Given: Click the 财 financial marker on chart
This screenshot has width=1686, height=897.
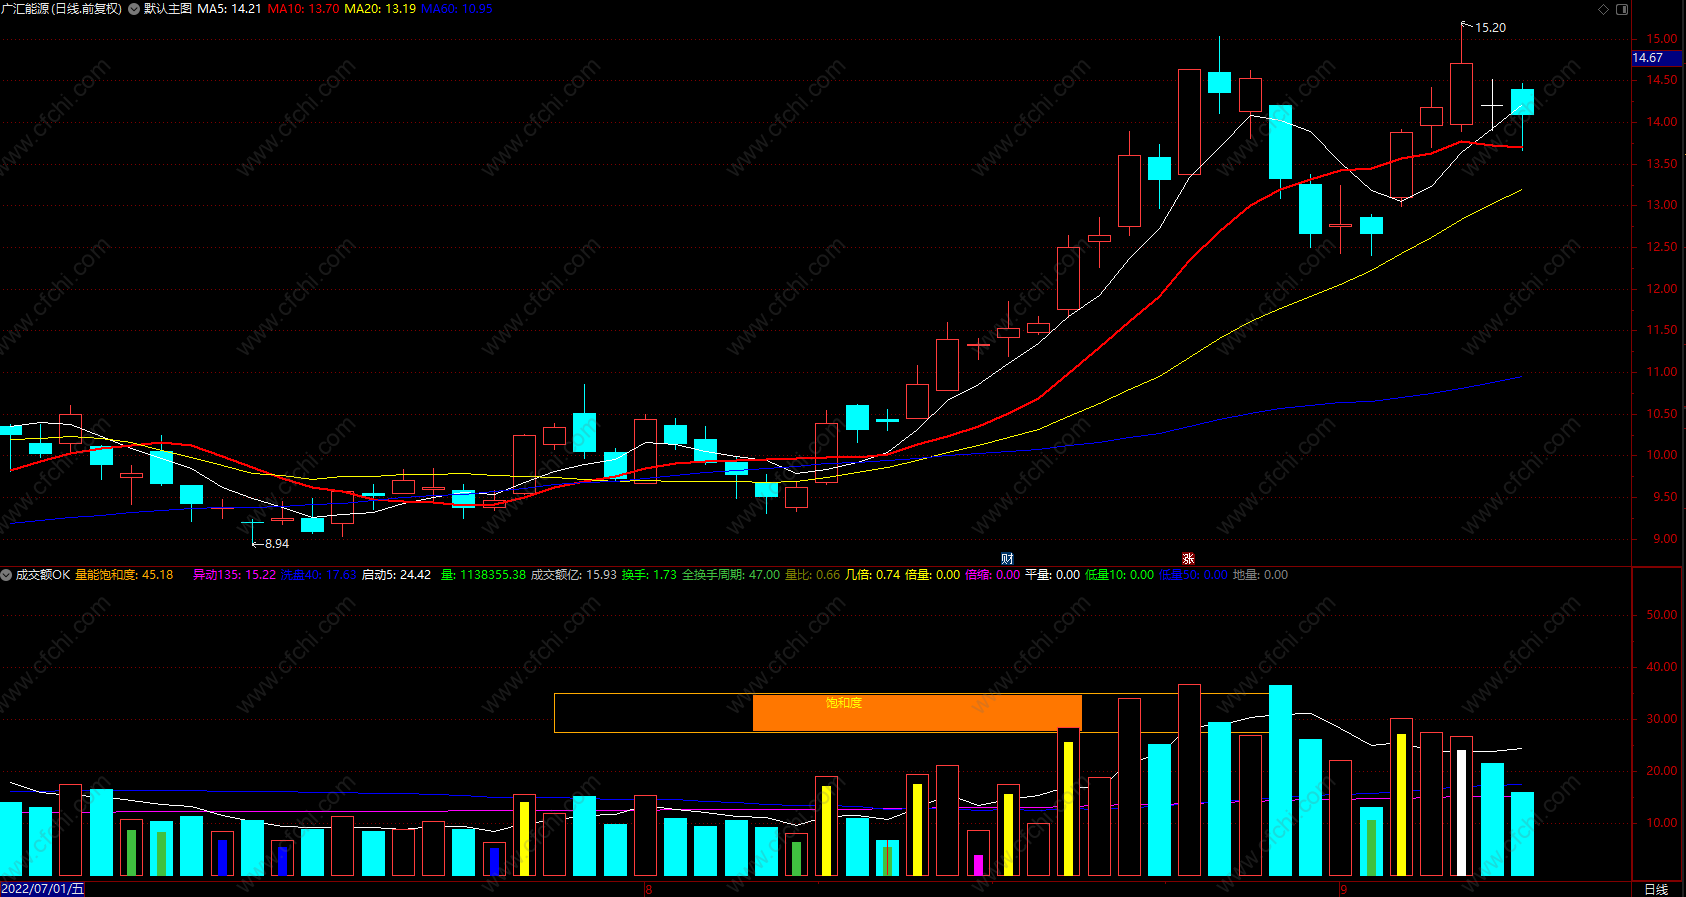Looking at the screenshot, I should tap(1007, 559).
